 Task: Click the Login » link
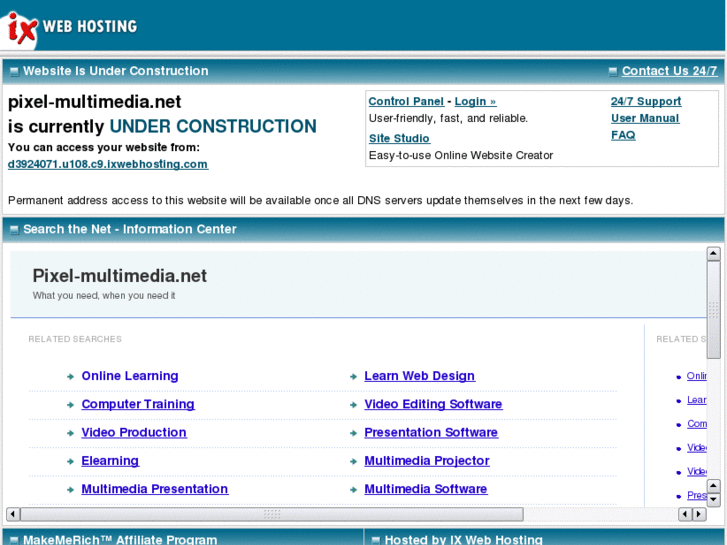475,101
